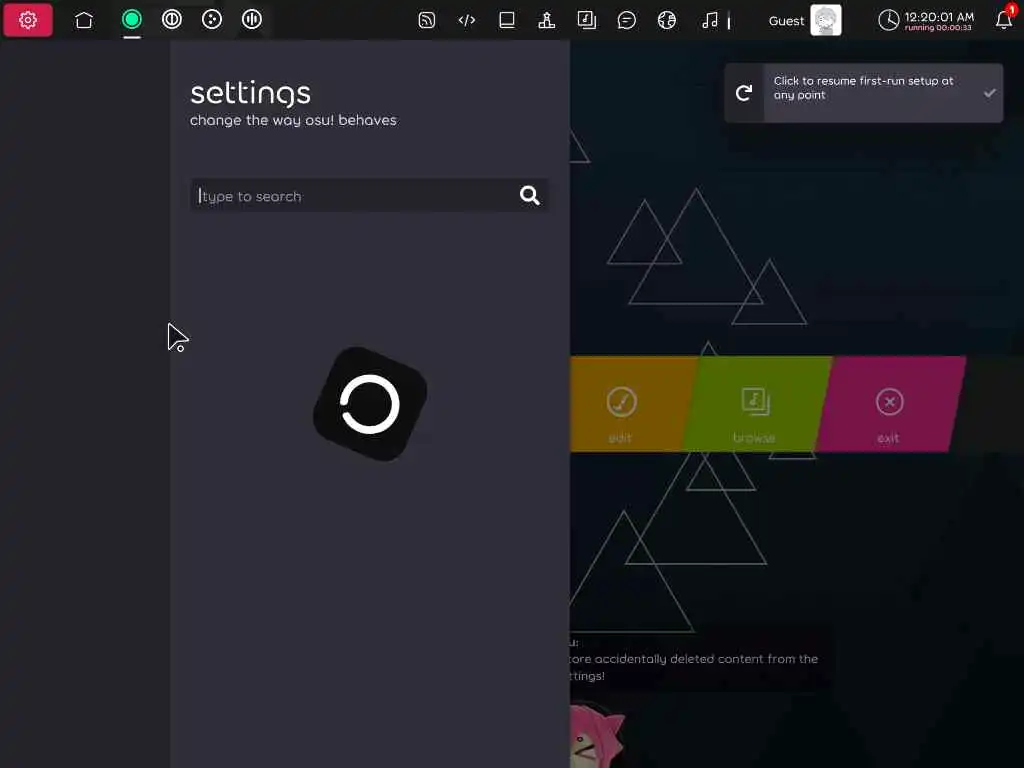Viewport: 1024px width, 768px height.
Task: Open the changelog code-brackets icon
Action: (x=466, y=20)
